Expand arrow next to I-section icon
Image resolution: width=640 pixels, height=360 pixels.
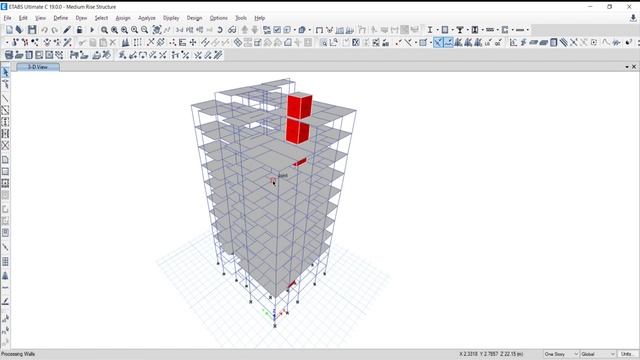tap(437, 30)
